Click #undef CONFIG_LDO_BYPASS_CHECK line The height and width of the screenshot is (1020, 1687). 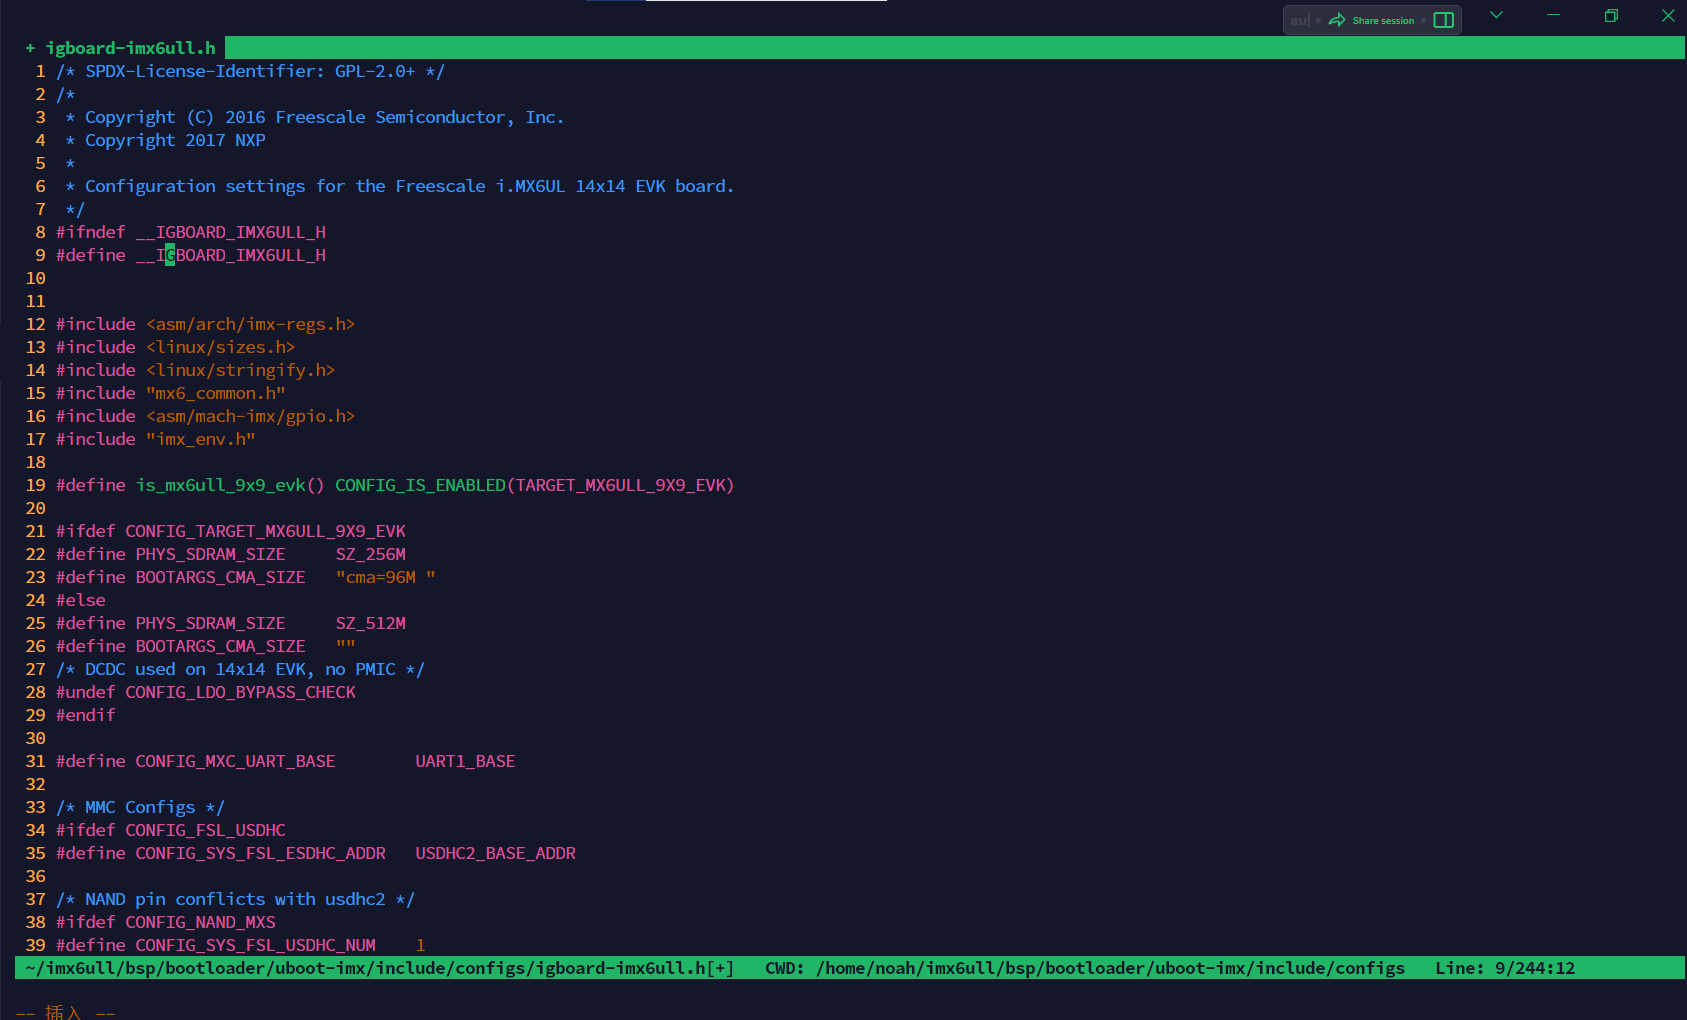[x=206, y=692]
